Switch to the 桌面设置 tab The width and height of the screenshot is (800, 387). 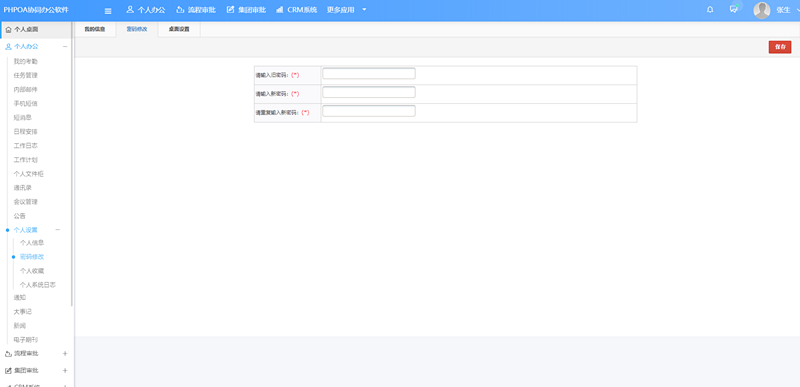coord(179,30)
